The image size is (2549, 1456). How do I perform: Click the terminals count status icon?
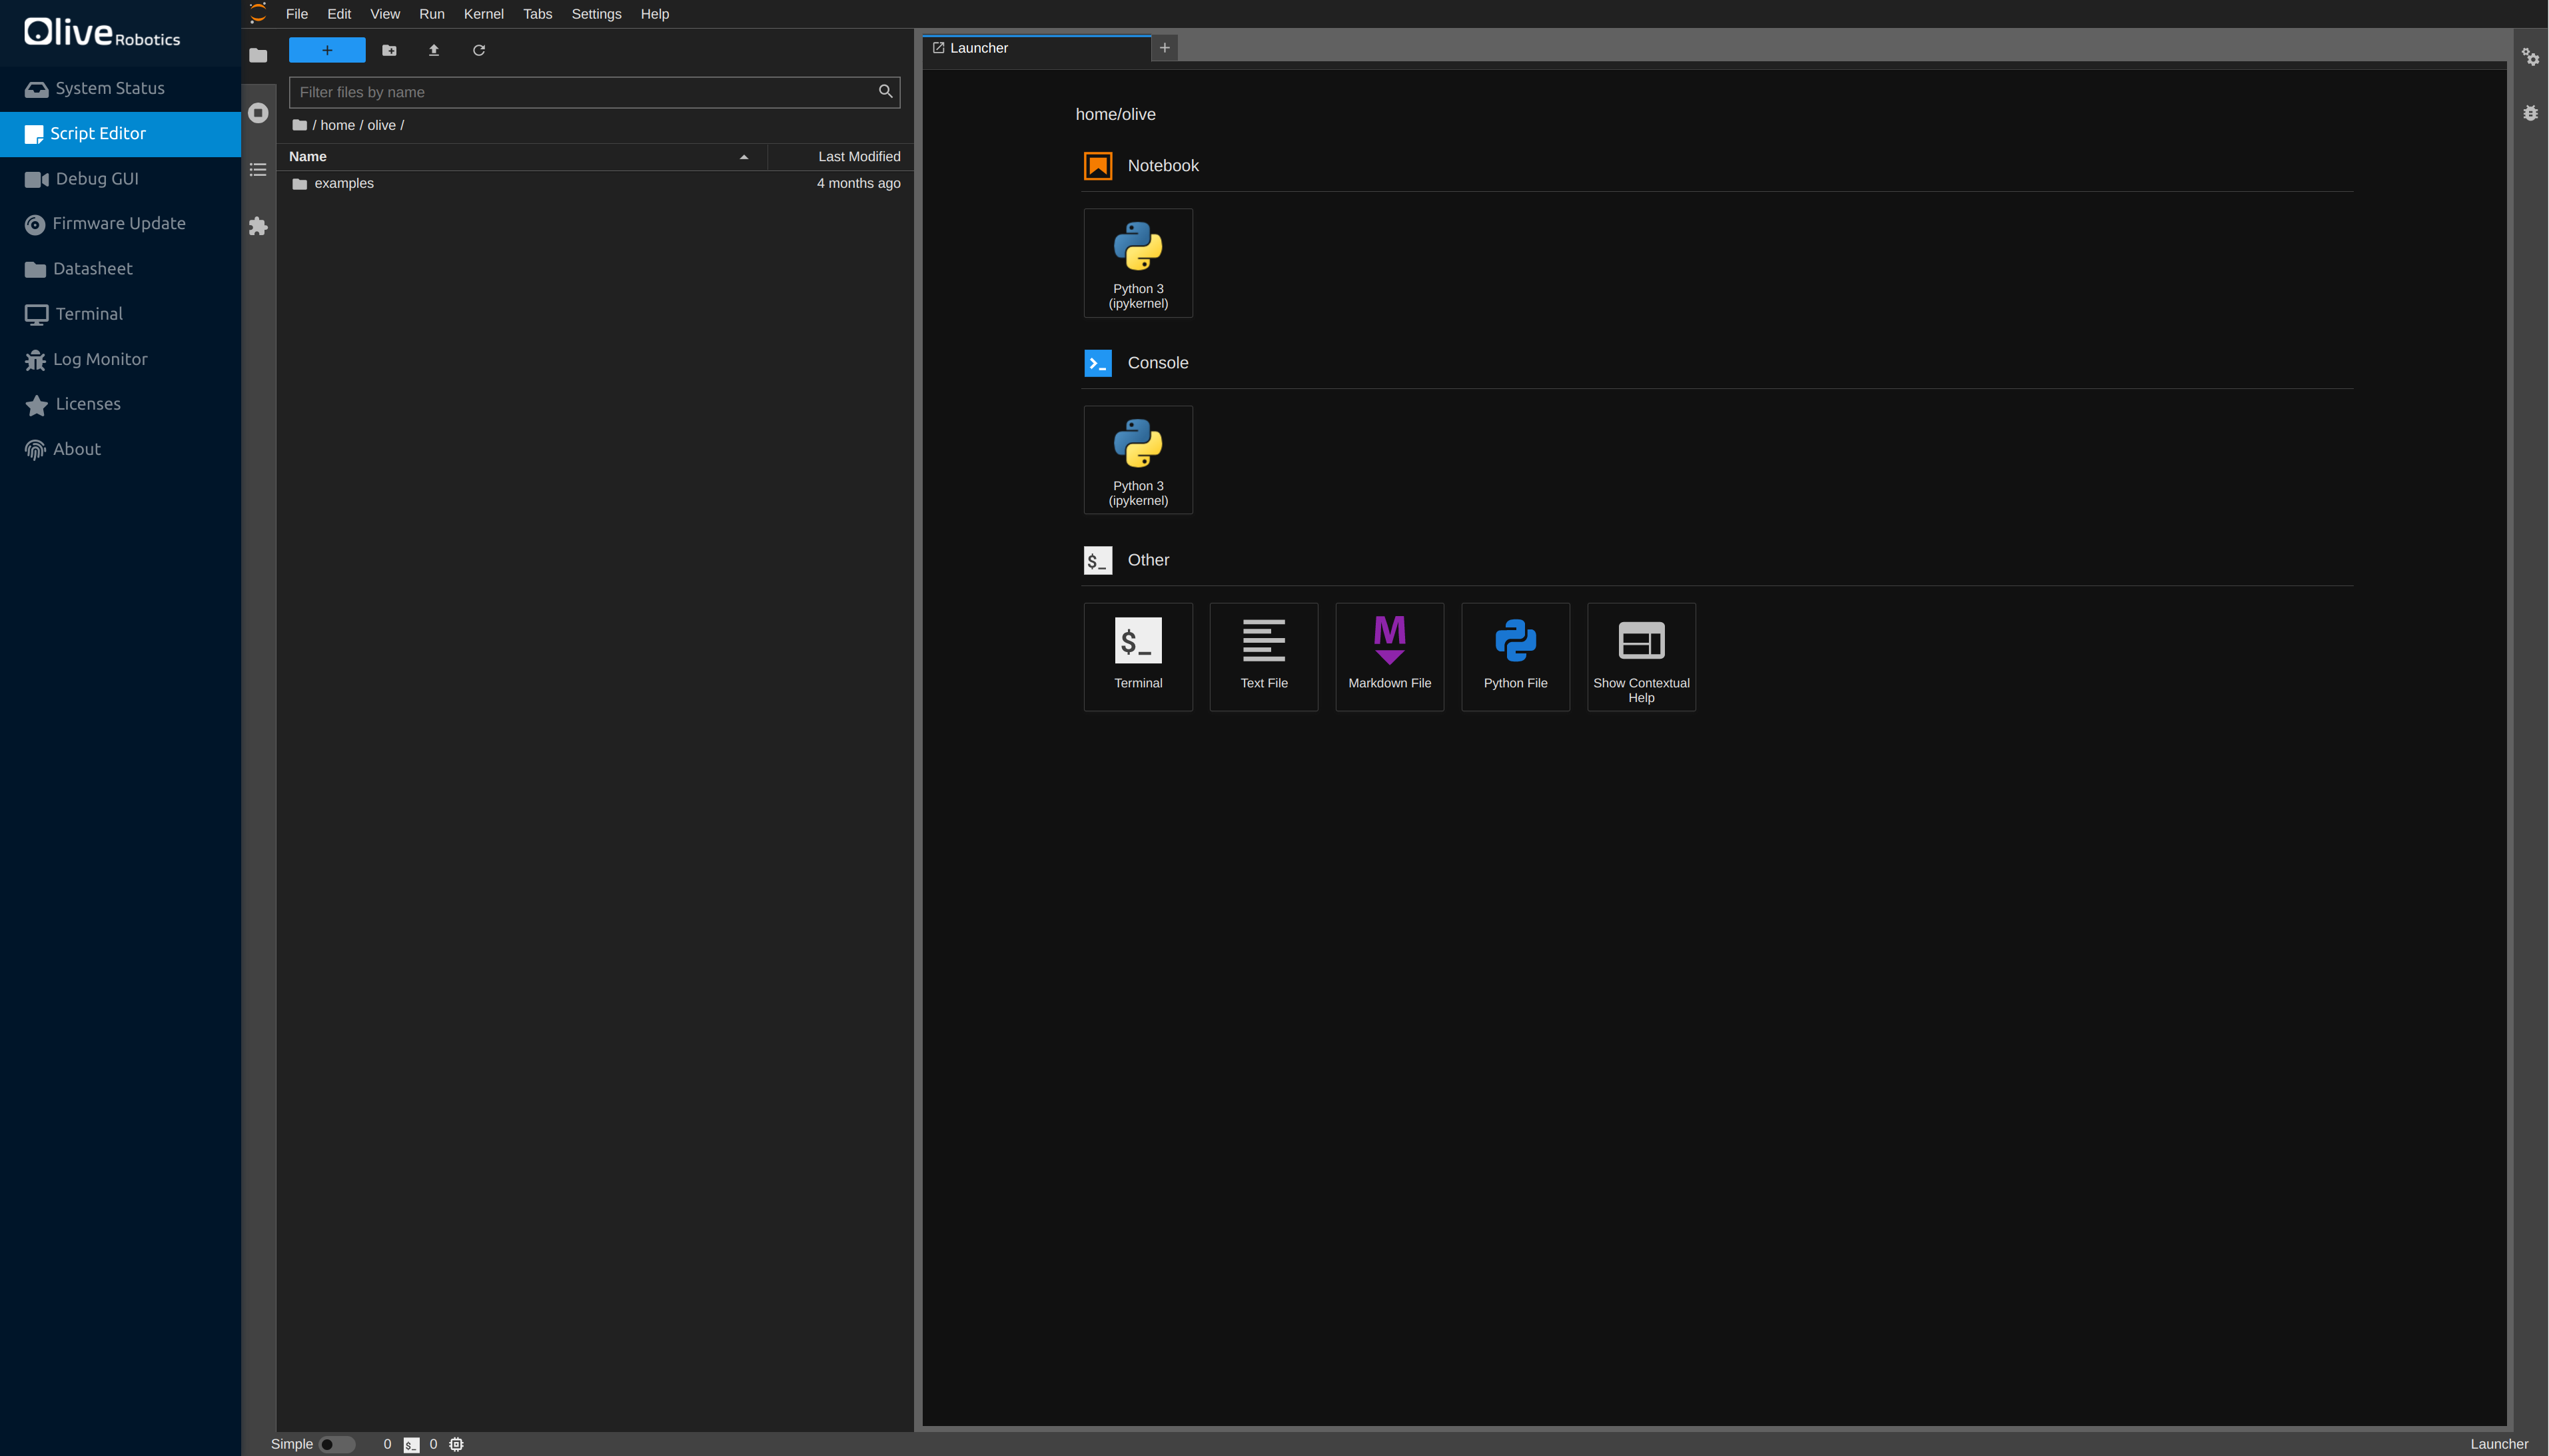(x=411, y=1445)
